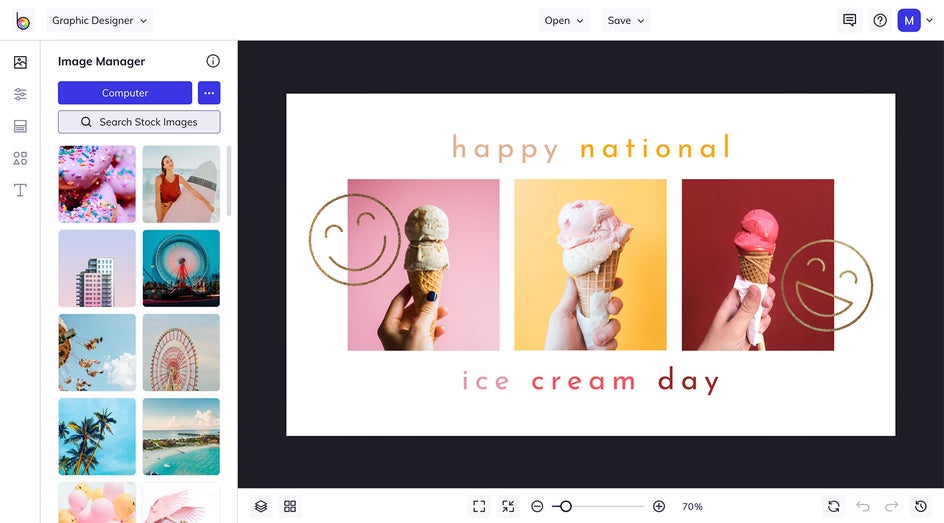
Task: Open the Graphics shapes sidebar icon
Action: [20, 158]
